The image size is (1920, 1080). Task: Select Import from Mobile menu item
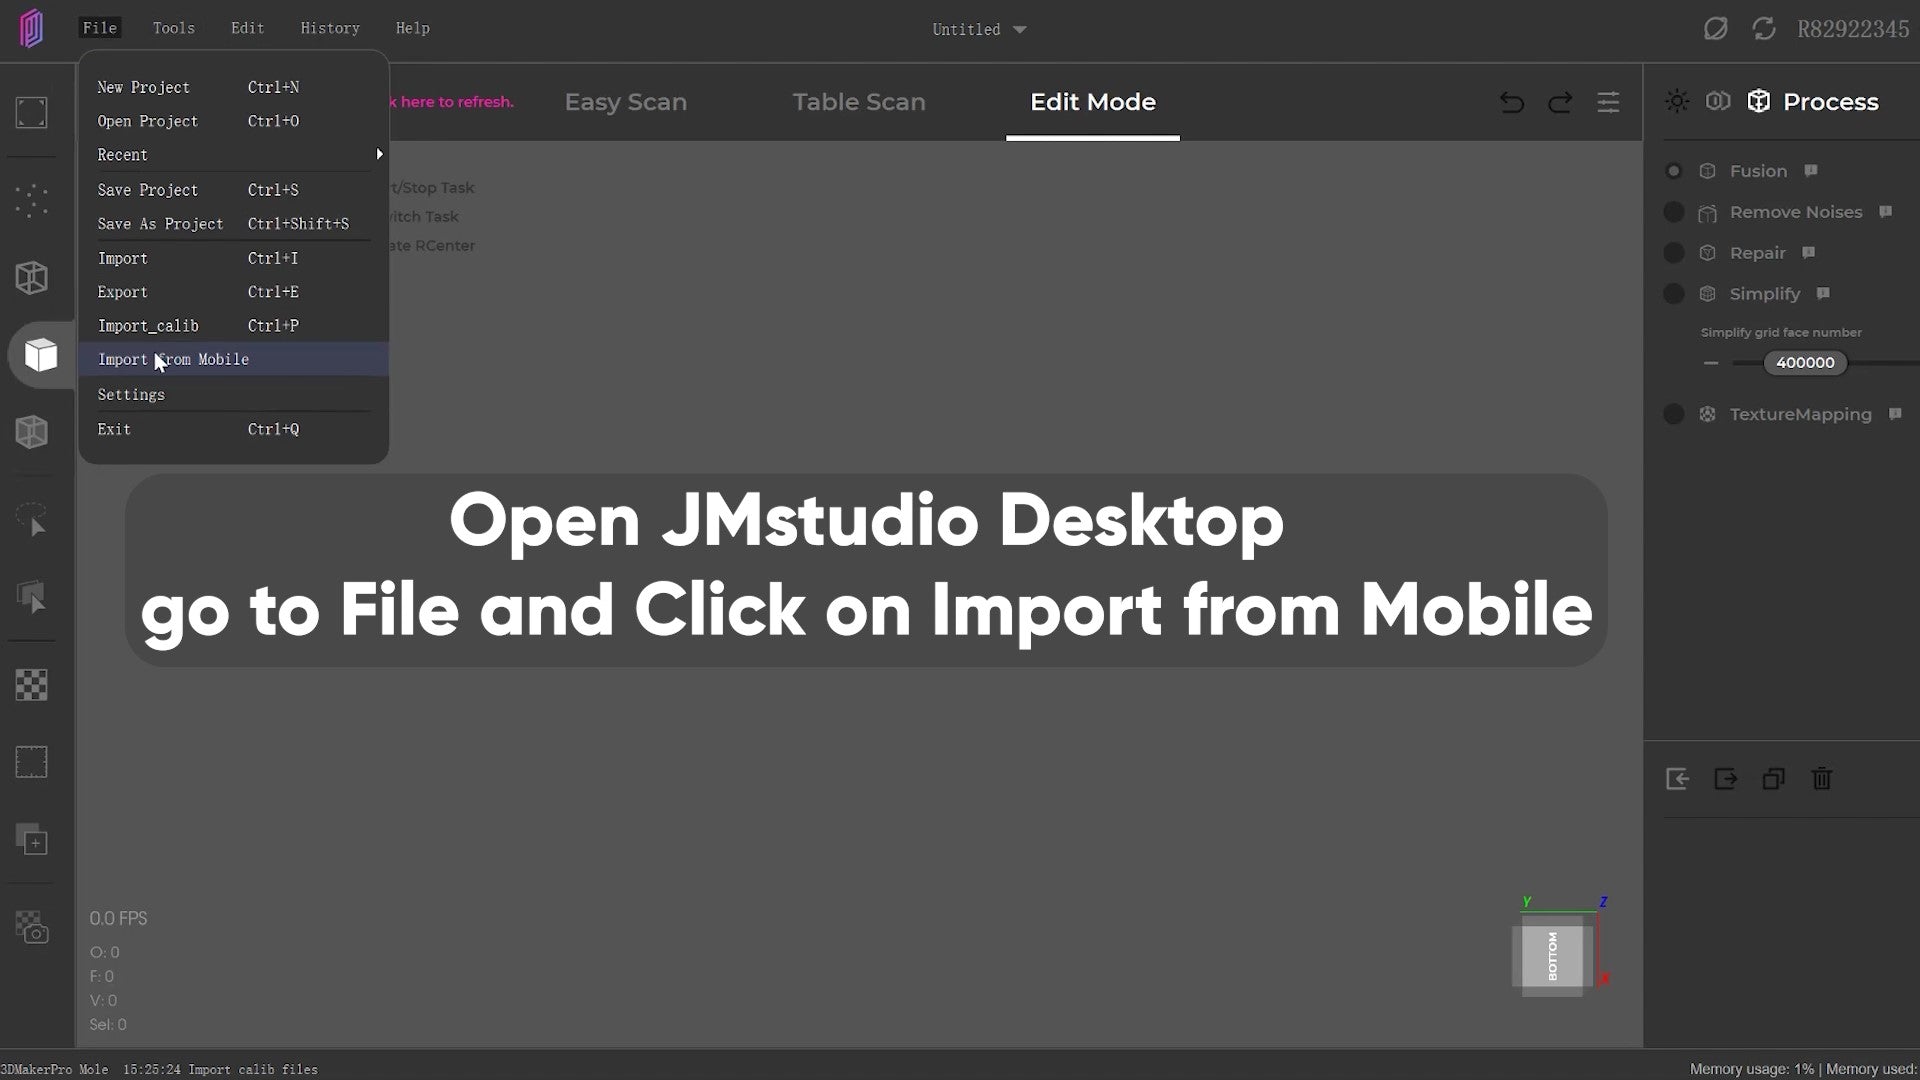click(173, 357)
